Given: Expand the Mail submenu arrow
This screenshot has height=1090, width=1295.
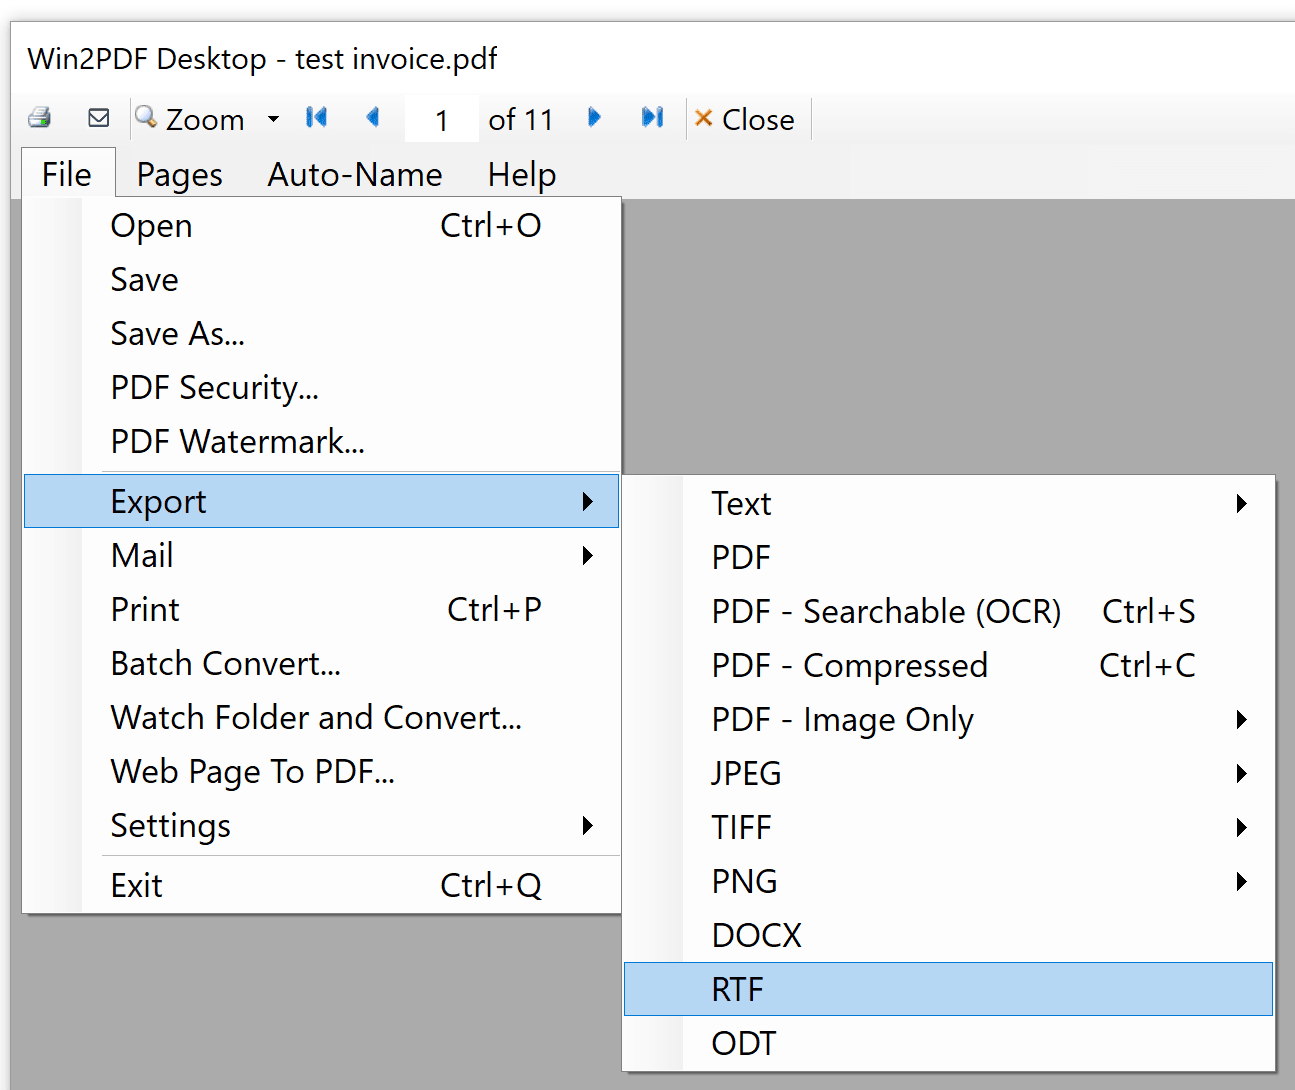Looking at the screenshot, I should click(588, 555).
